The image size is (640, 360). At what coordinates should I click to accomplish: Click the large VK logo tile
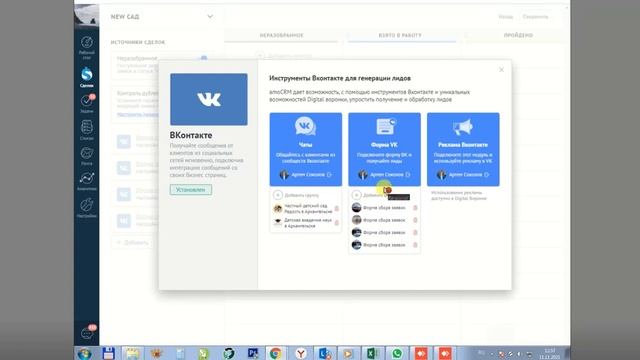tap(209, 99)
